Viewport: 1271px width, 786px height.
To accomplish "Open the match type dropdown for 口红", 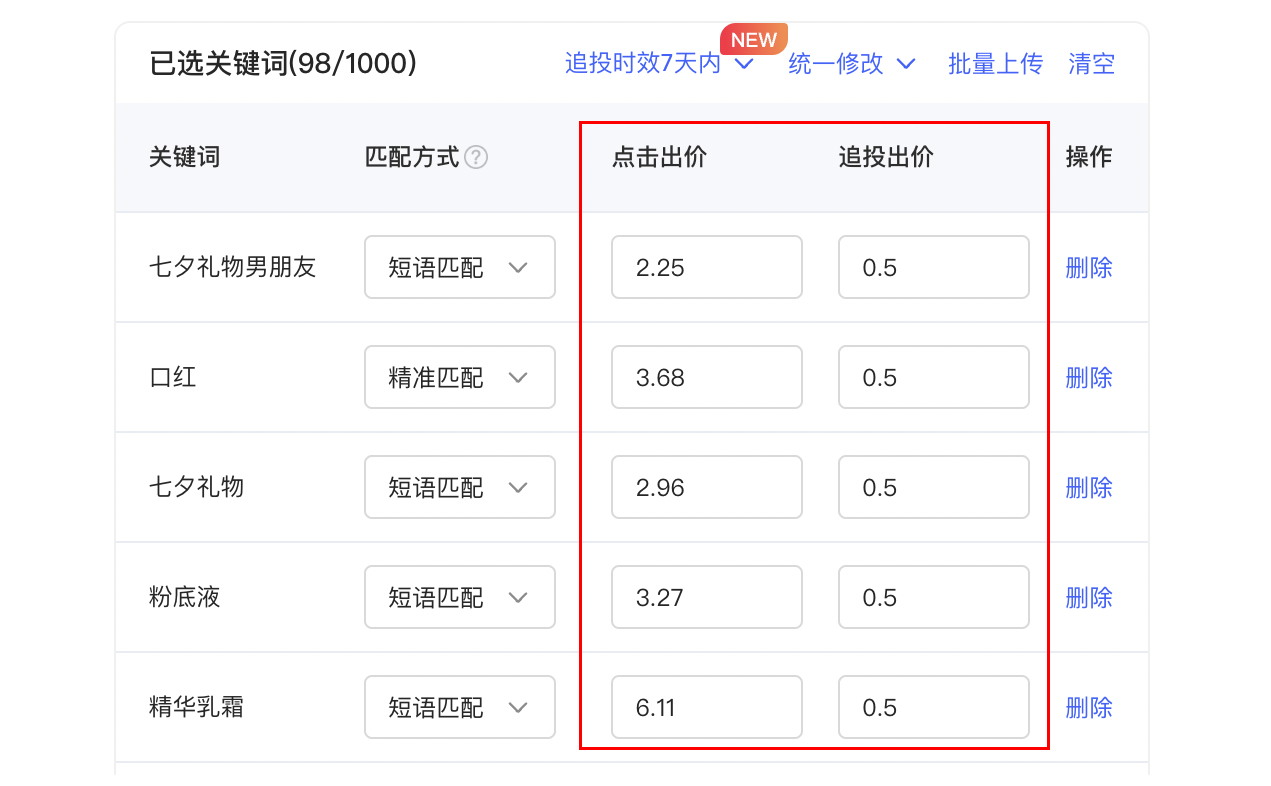I will pyautogui.click(x=459, y=377).
